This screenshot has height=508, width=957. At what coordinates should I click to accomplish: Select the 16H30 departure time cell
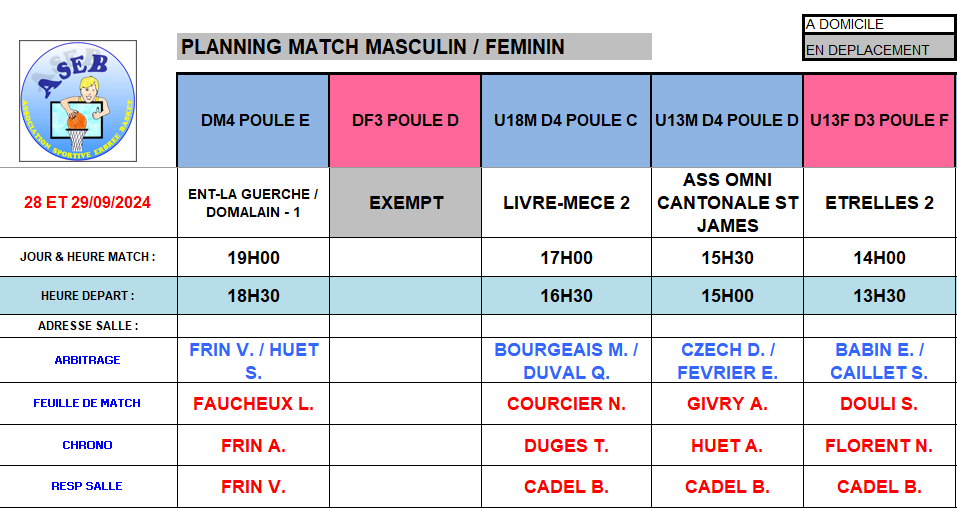pyautogui.click(x=566, y=296)
